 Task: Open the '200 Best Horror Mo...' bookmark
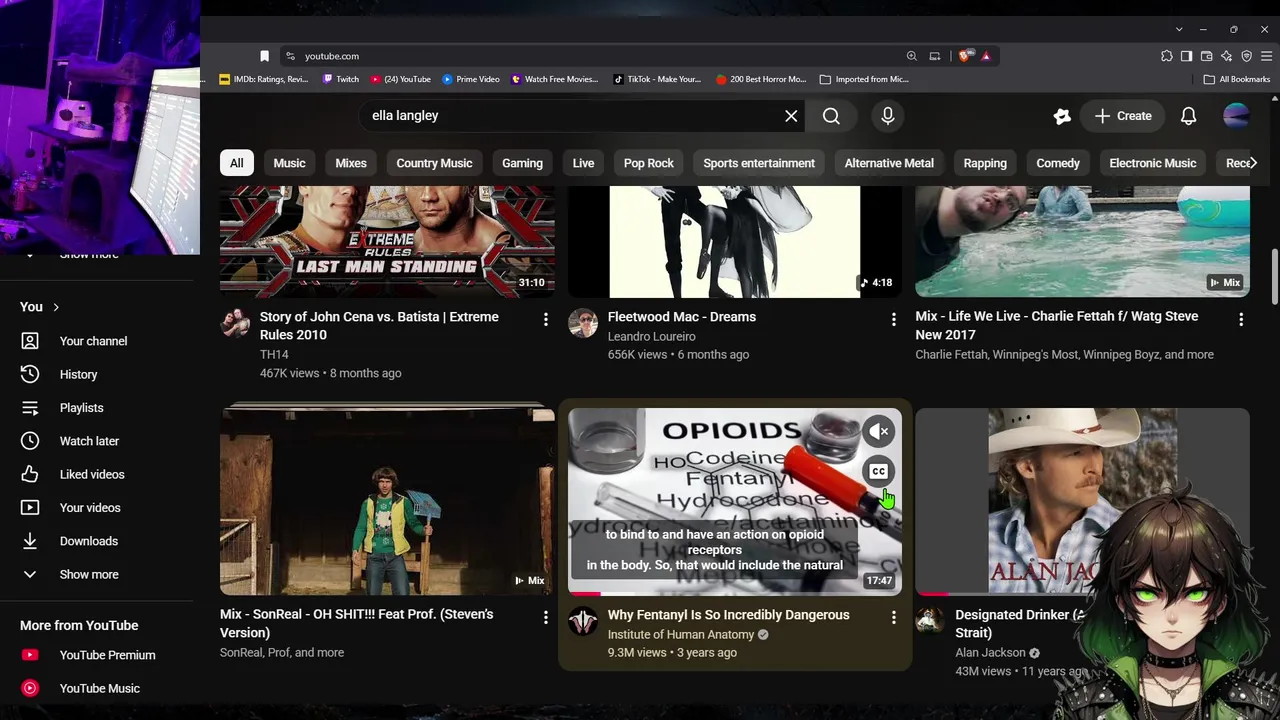761,79
